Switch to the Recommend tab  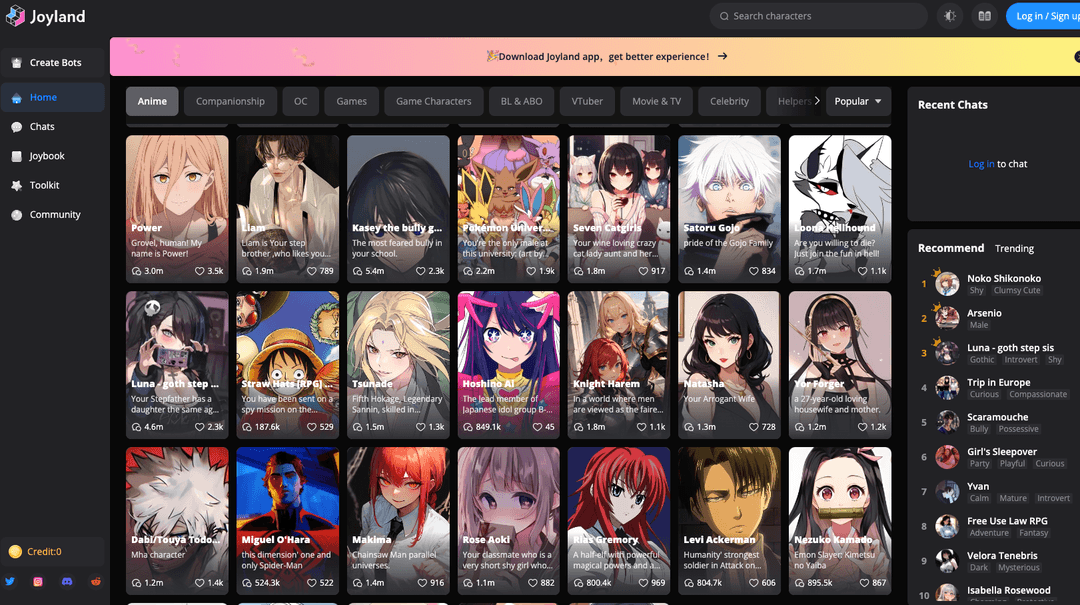(x=951, y=248)
